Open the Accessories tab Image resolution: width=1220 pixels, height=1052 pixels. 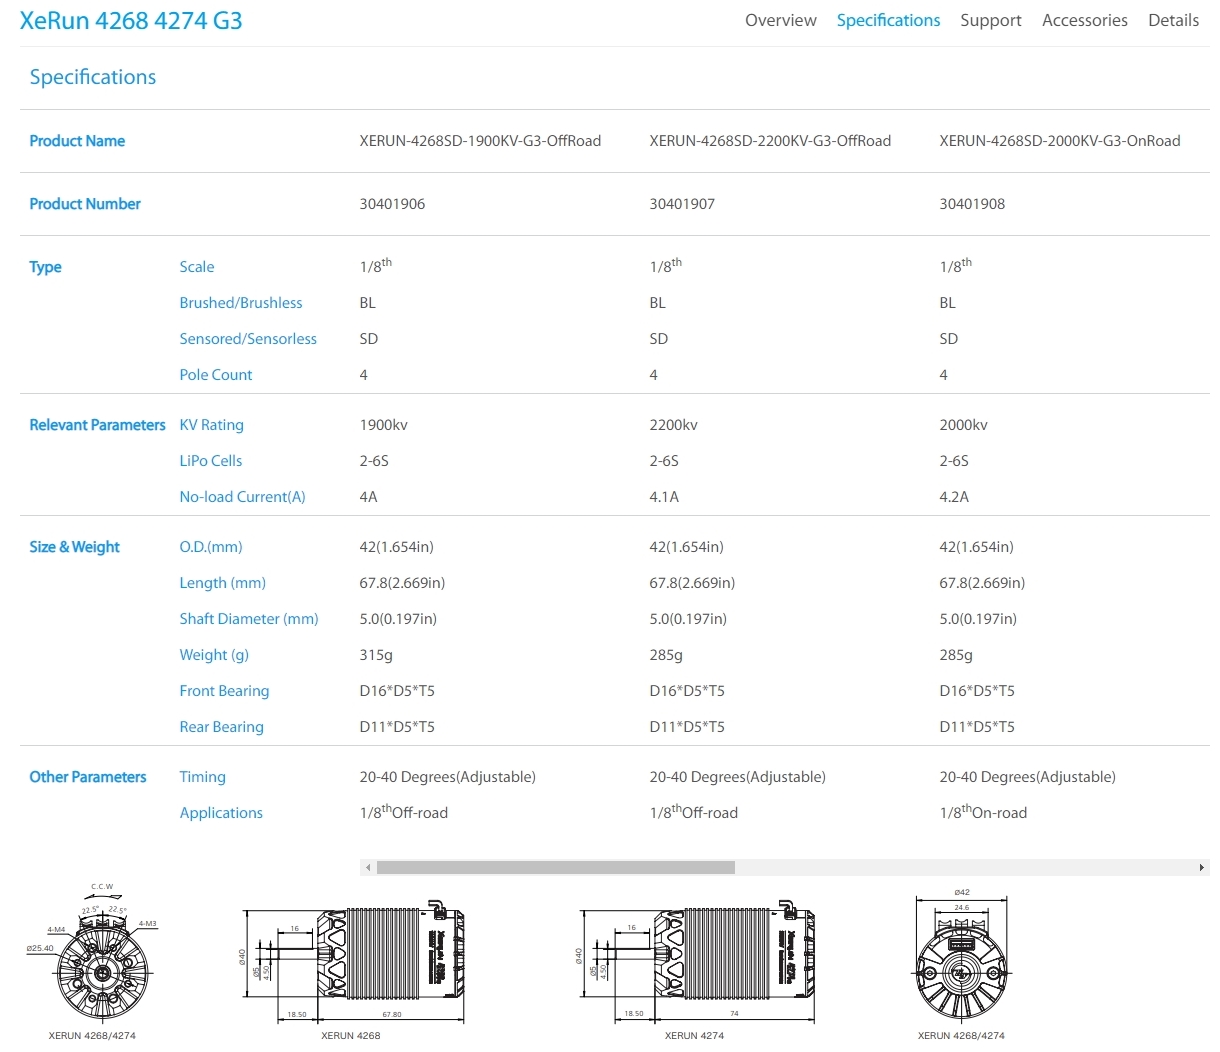(x=1084, y=20)
